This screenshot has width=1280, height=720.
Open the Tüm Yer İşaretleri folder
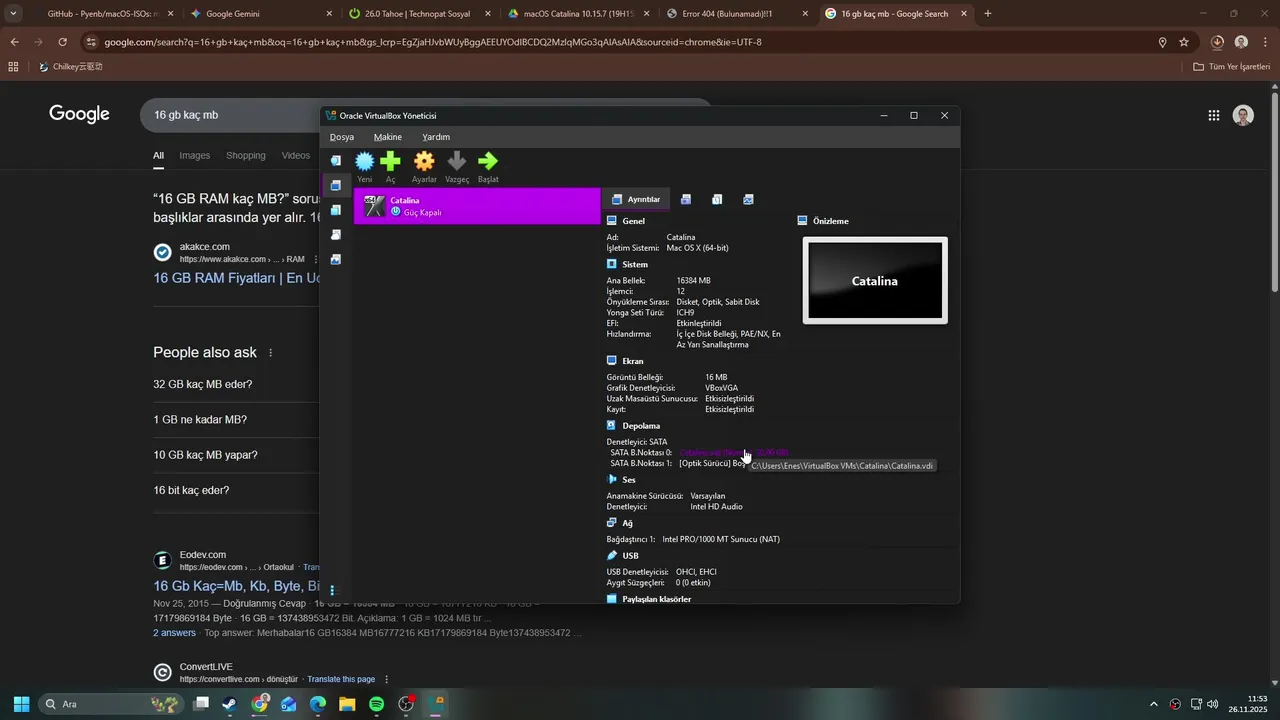[1232, 67]
